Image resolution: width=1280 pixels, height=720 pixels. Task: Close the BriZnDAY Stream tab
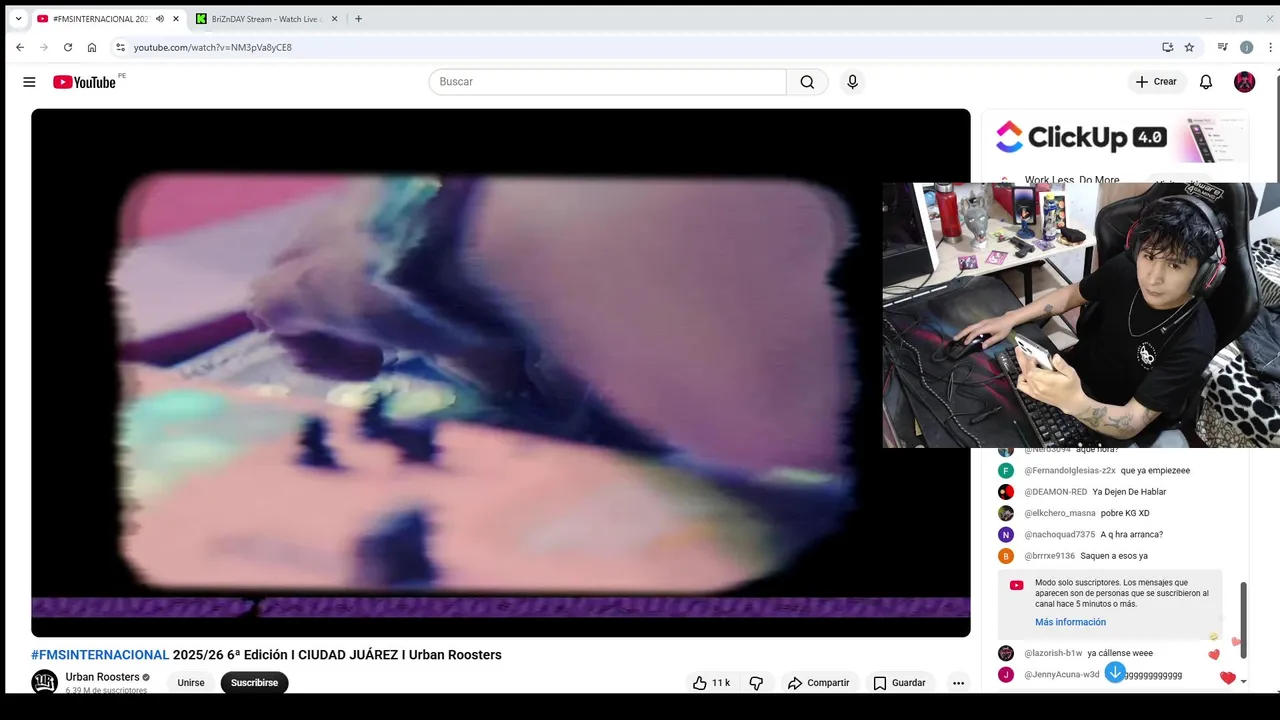335,19
